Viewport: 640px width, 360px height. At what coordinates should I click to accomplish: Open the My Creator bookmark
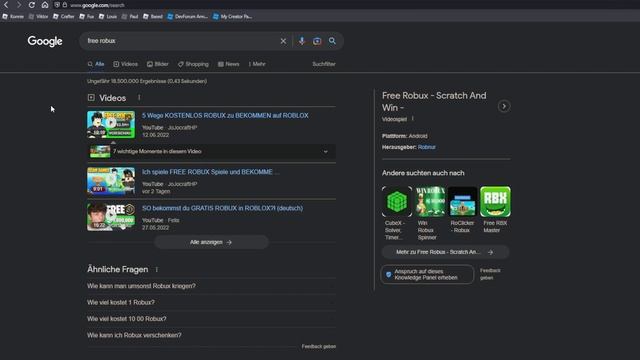(233, 17)
